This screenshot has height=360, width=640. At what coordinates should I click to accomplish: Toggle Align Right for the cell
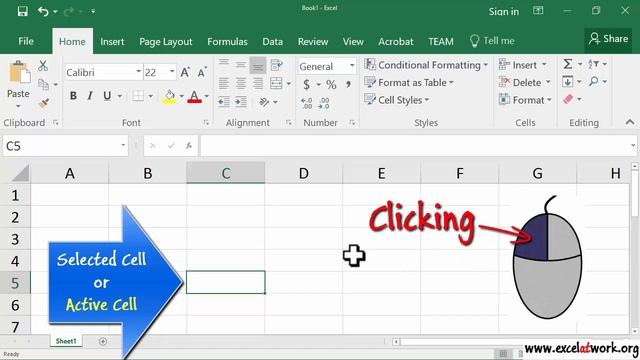tap(258, 83)
